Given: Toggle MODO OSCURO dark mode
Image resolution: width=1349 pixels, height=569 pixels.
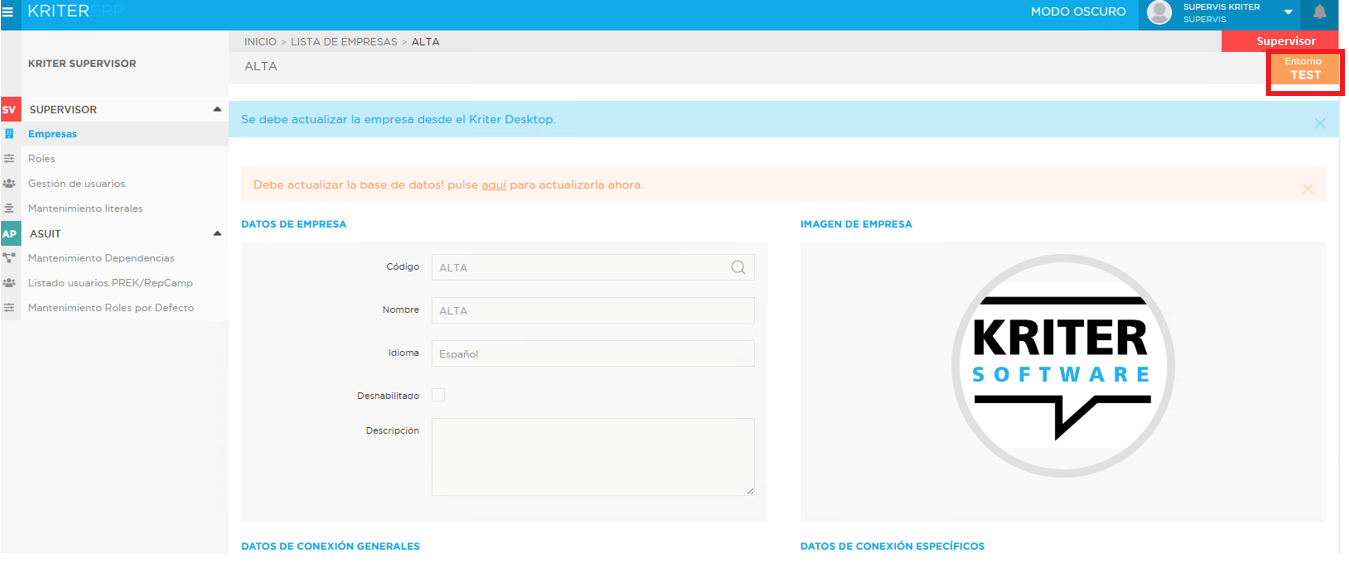Looking at the screenshot, I should pyautogui.click(x=1078, y=12).
